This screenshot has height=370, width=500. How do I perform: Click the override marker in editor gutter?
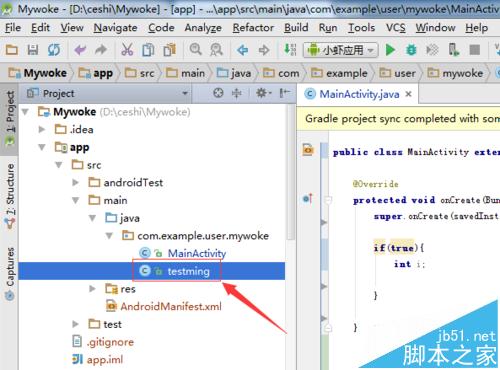[x=308, y=199]
